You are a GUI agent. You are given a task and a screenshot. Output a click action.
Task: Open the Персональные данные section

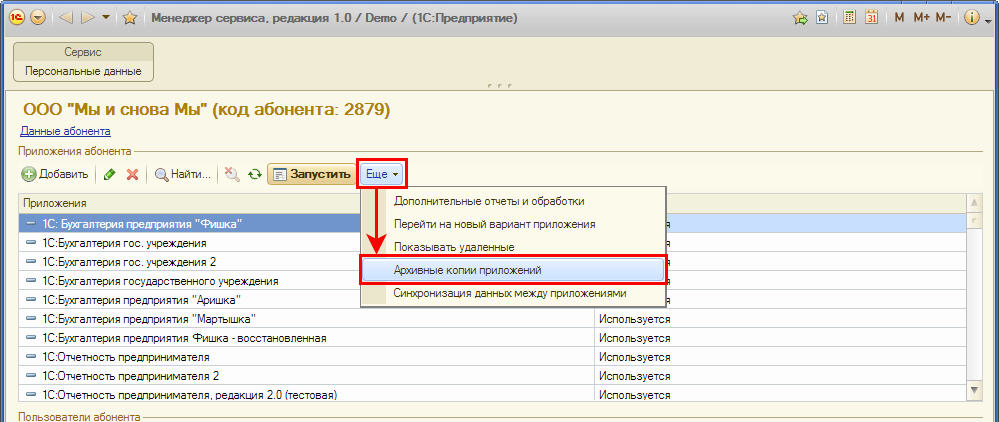click(x=83, y=71)
